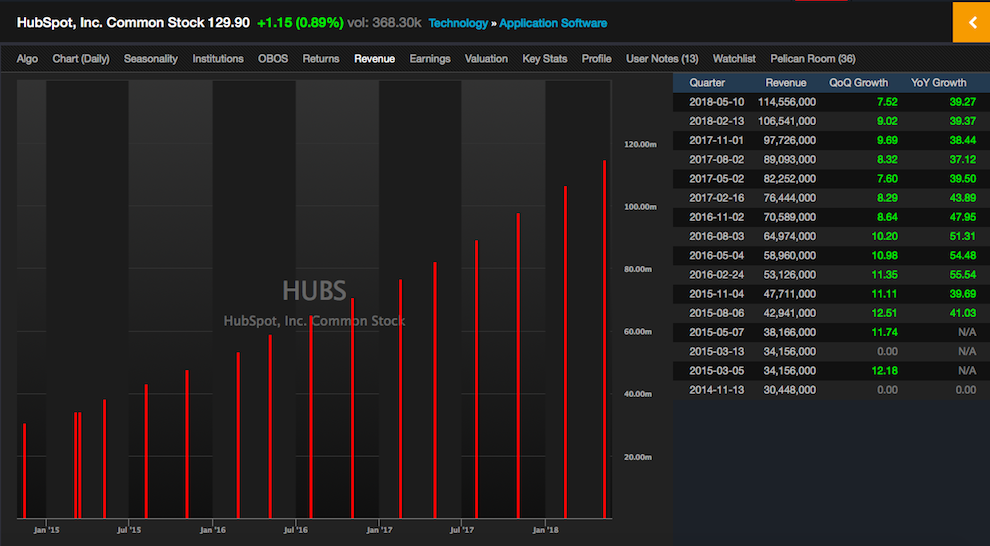The image size is (990, 546).
Task: Click YoY growth value 39.50
Action: tap(963, 179)
